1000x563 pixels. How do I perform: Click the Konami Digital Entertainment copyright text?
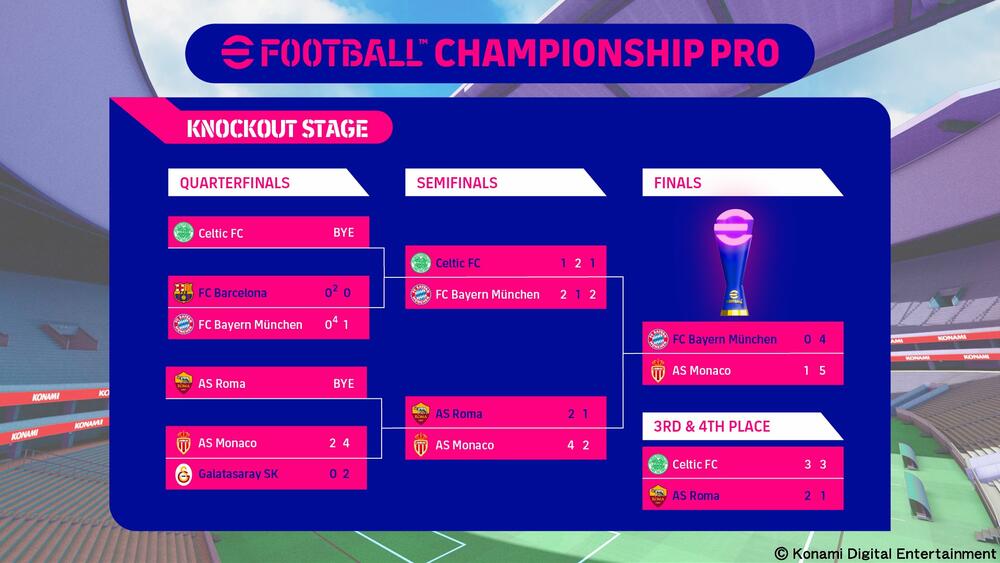[x=885, y=553]
